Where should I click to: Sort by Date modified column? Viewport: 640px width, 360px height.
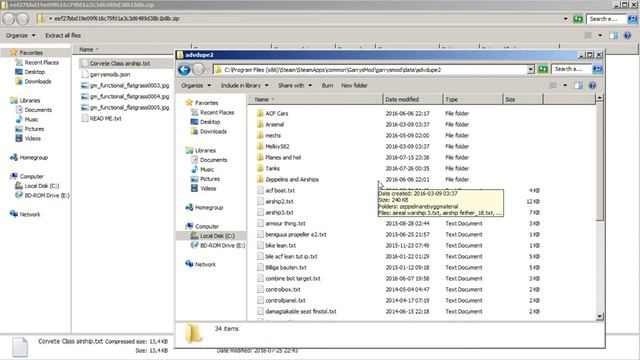(412, 99)
